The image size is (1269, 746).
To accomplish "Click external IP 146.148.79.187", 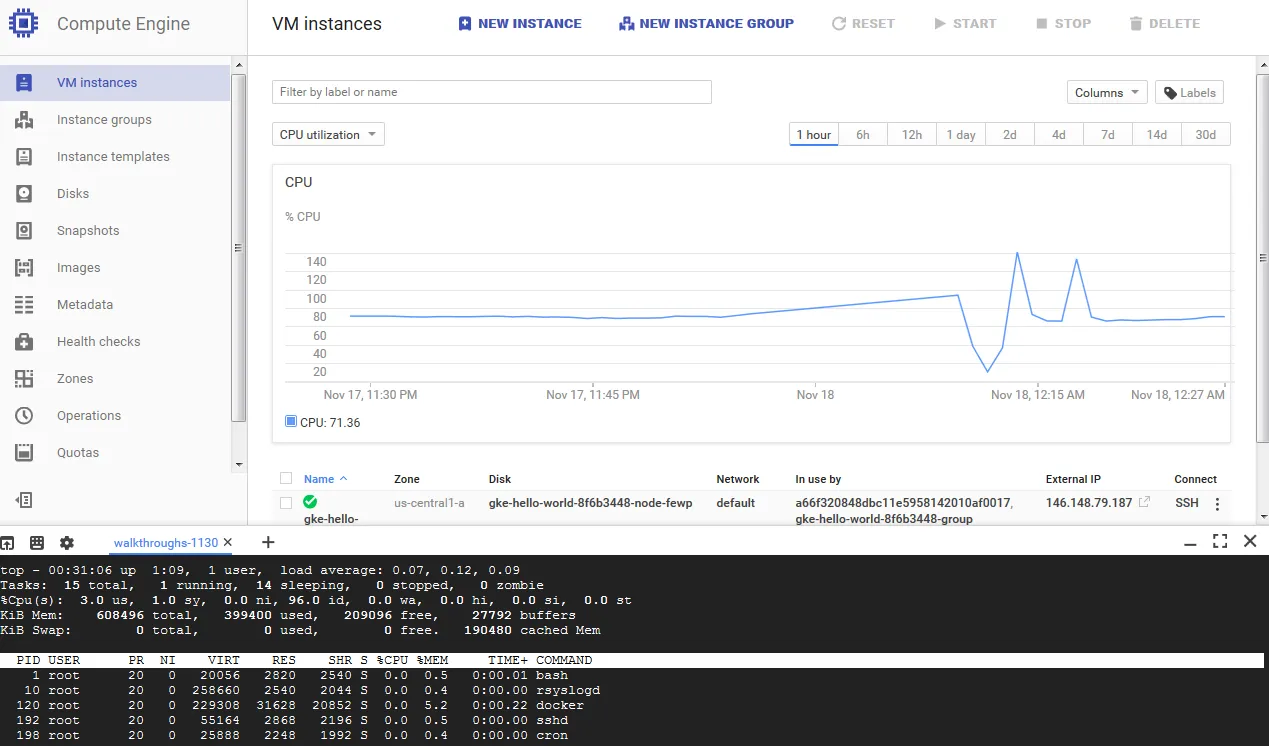I will pos(1089,503).
